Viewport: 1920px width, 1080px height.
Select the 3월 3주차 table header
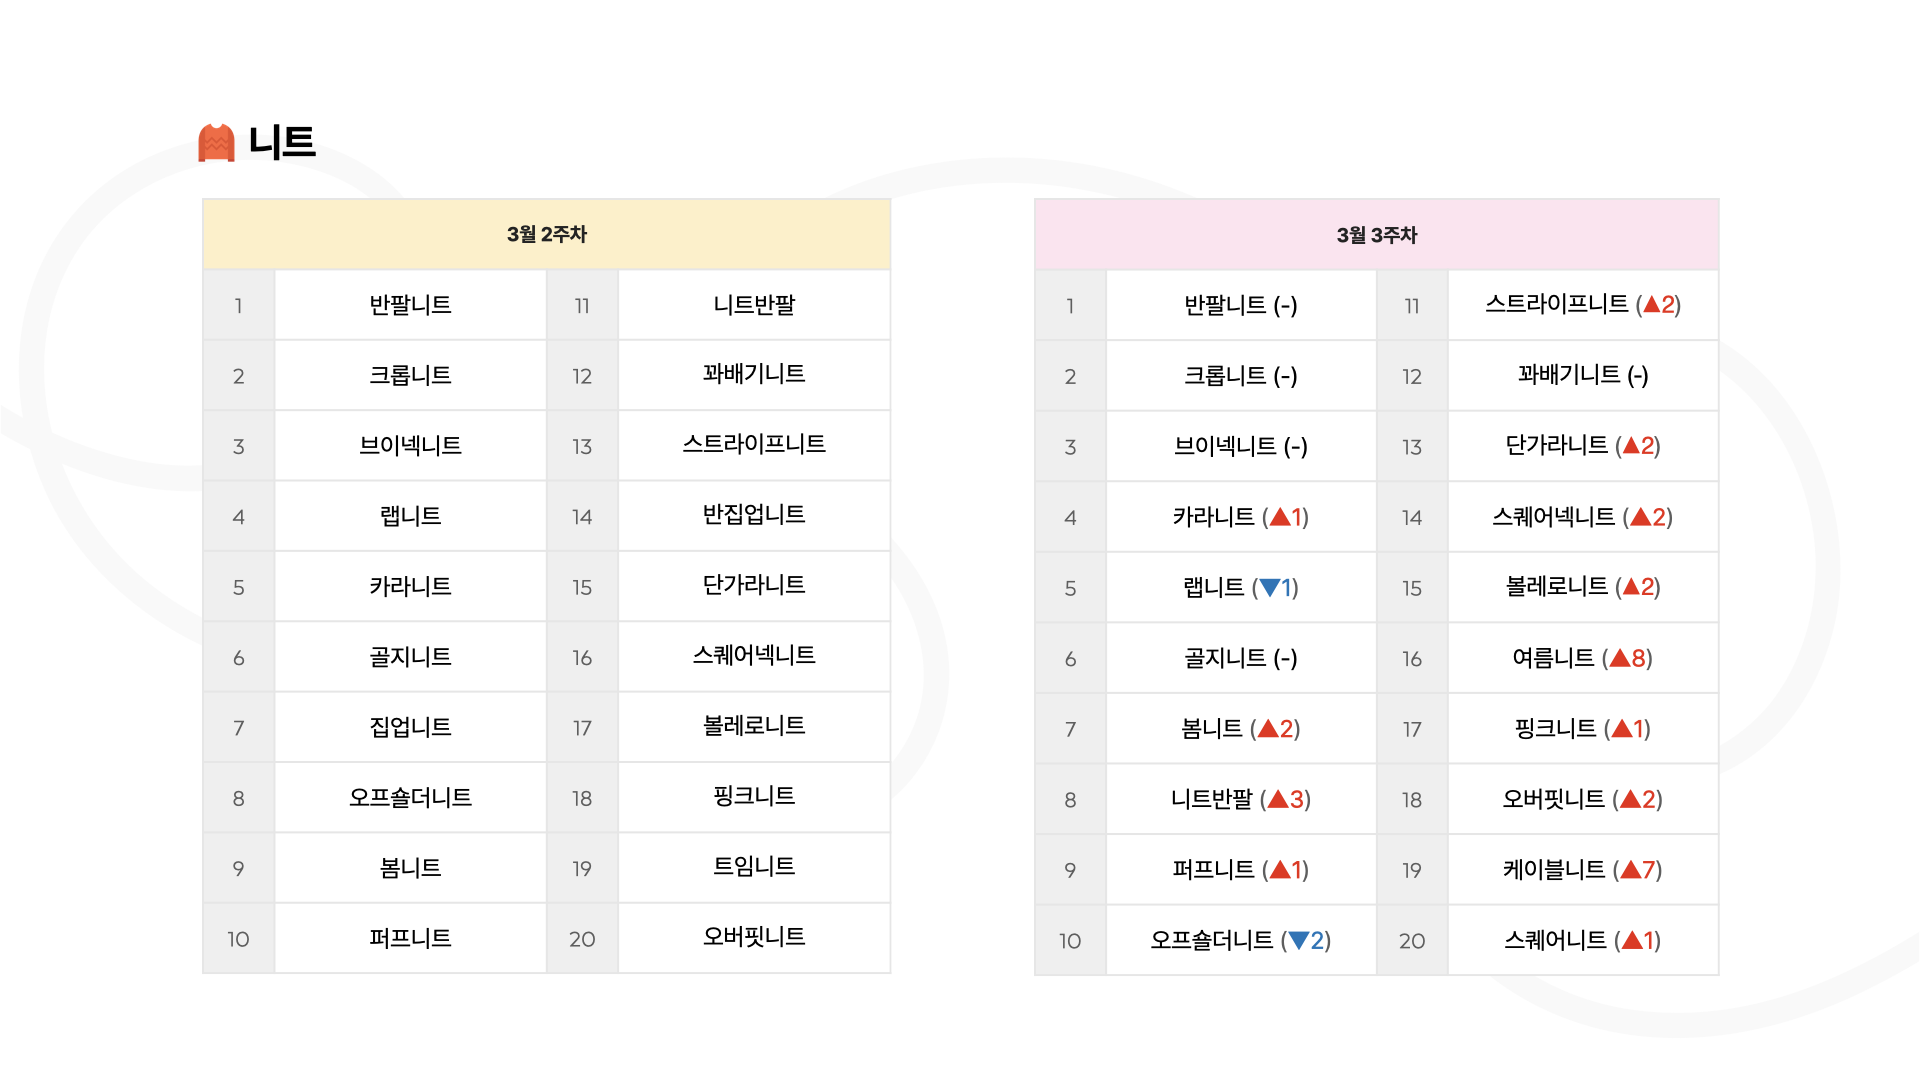click(x=1377, y=235)
